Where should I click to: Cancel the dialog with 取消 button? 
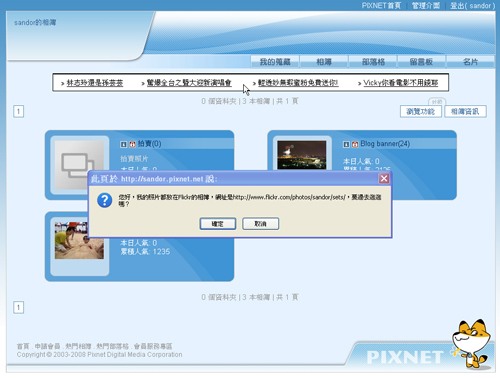pos(260,224)
